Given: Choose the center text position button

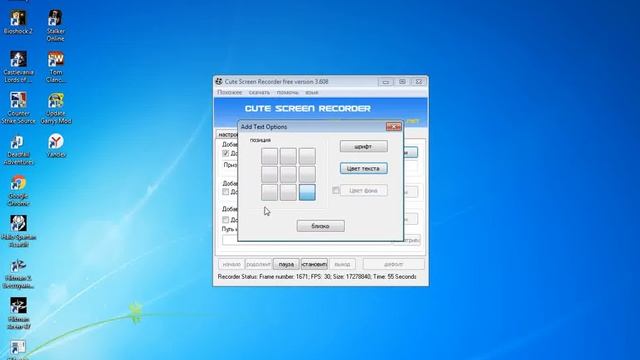Looking at the screenshot, I should point(288,174).
